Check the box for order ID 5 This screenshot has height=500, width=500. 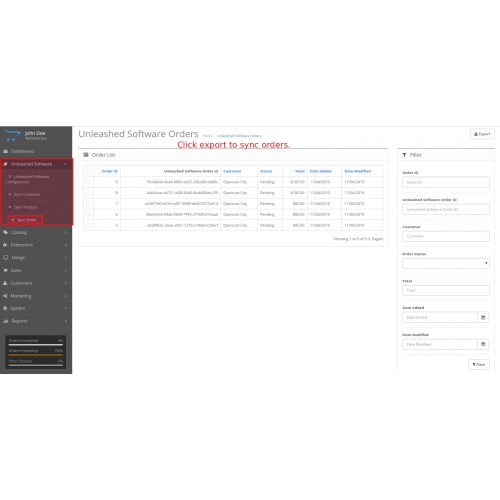coord(88,225)
